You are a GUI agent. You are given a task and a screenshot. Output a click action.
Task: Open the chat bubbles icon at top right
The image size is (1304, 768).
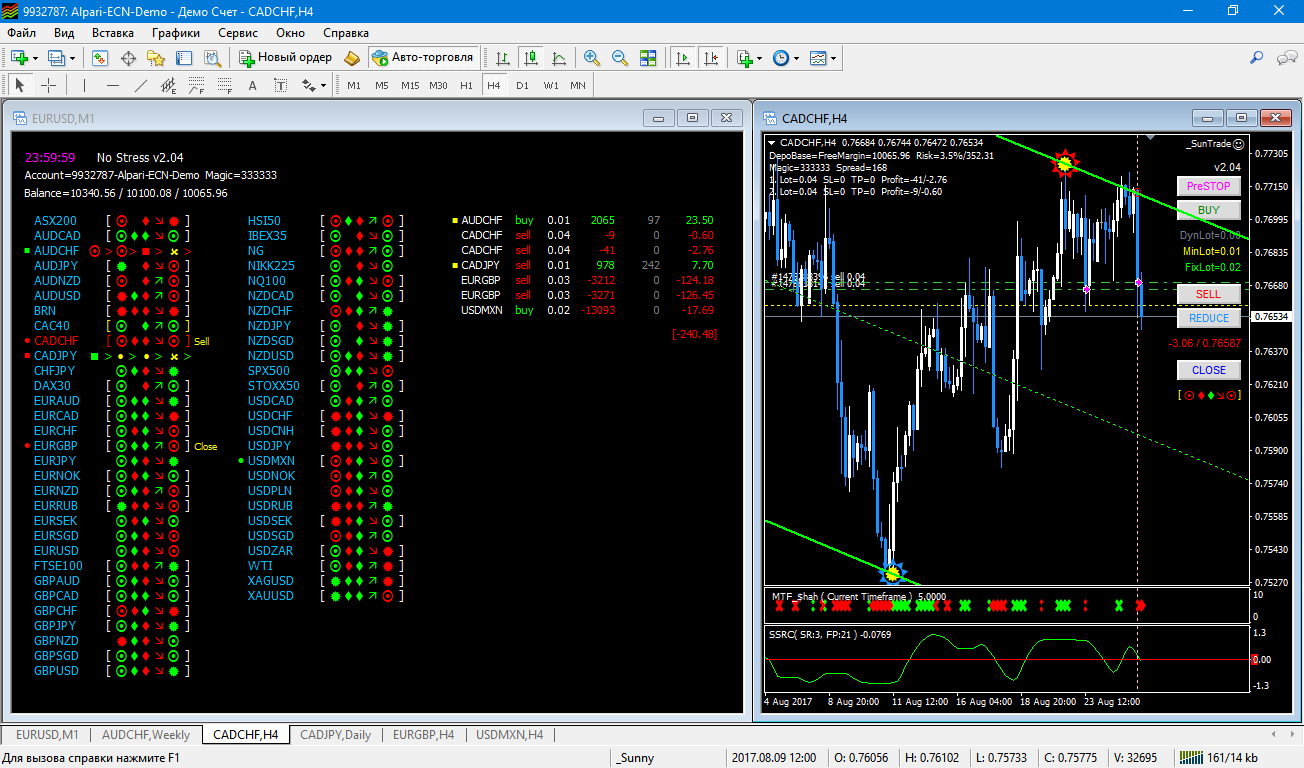(1287, 58)
